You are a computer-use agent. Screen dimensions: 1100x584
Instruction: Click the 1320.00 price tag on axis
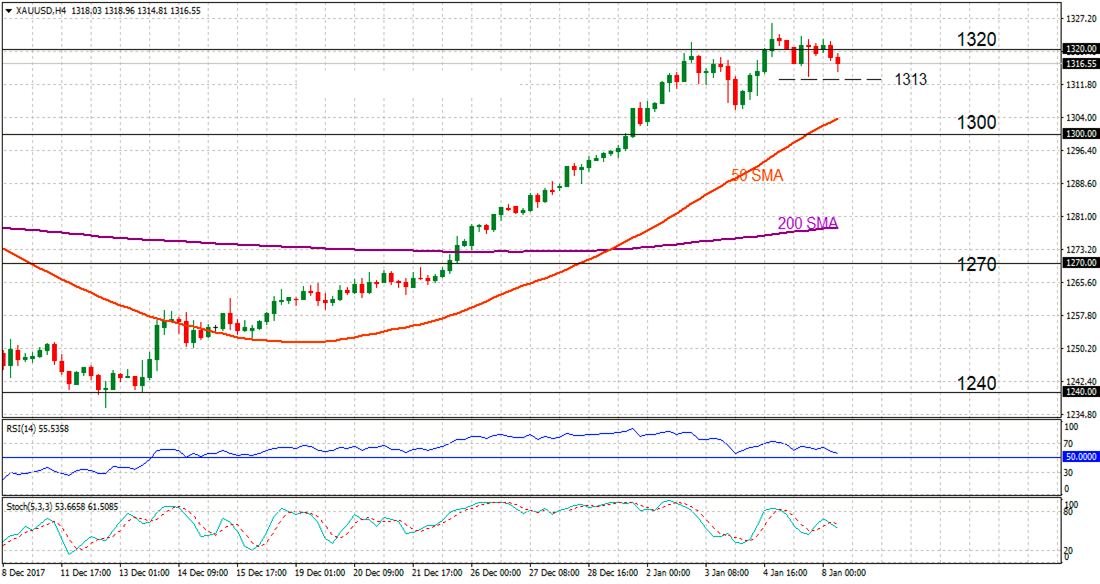[x=1080, y=48]
